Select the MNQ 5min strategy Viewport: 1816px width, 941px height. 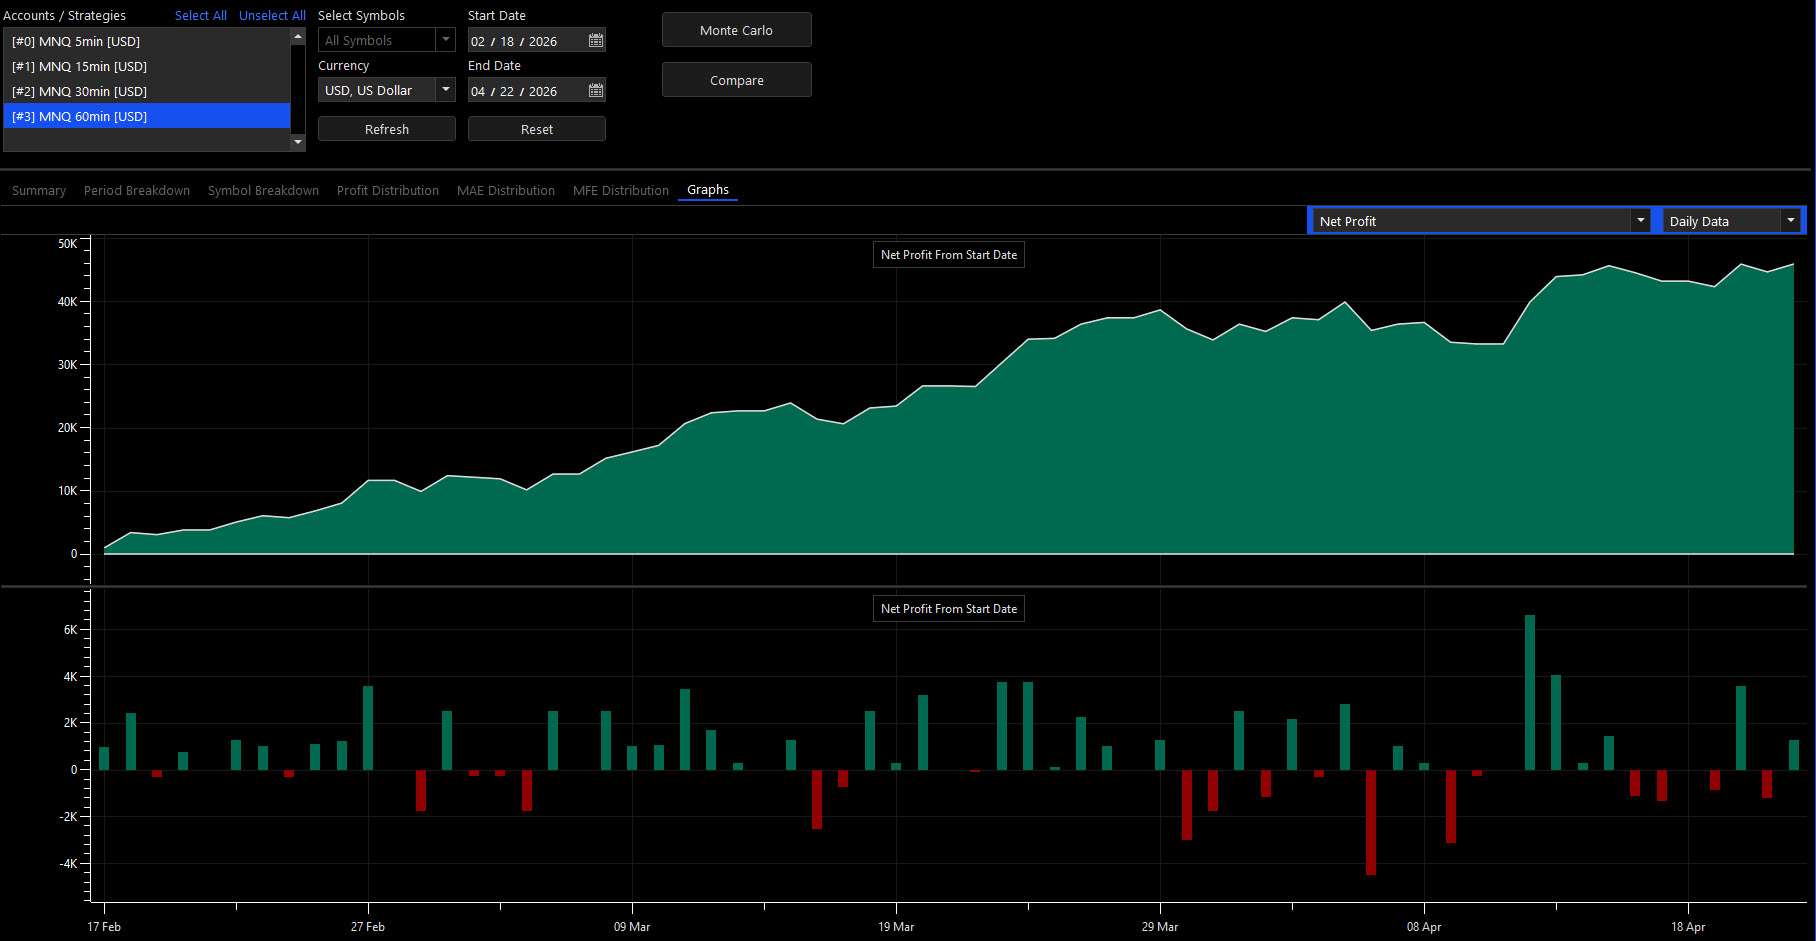[x=147, y=41]
